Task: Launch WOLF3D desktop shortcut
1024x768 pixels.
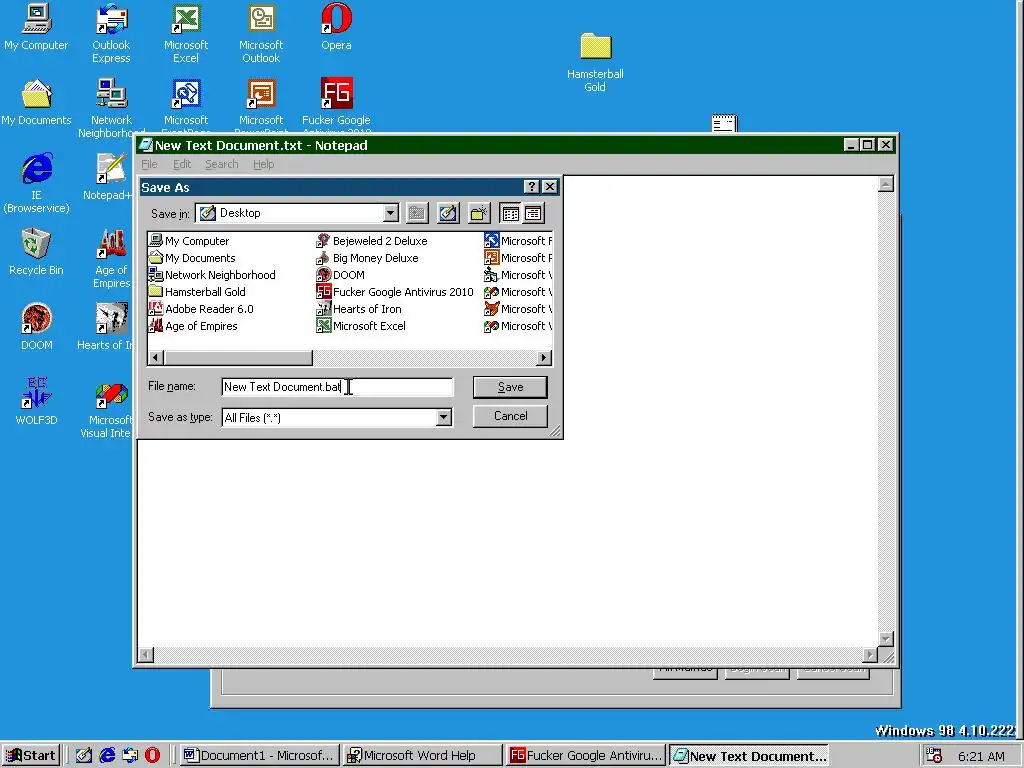Action: (36, 402)
